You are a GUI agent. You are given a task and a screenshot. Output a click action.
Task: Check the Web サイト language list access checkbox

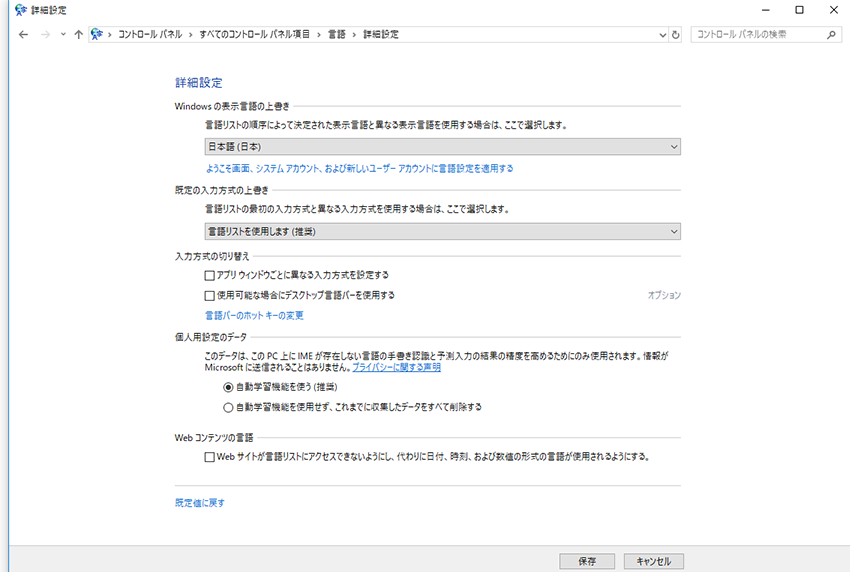tap(210, 457)
